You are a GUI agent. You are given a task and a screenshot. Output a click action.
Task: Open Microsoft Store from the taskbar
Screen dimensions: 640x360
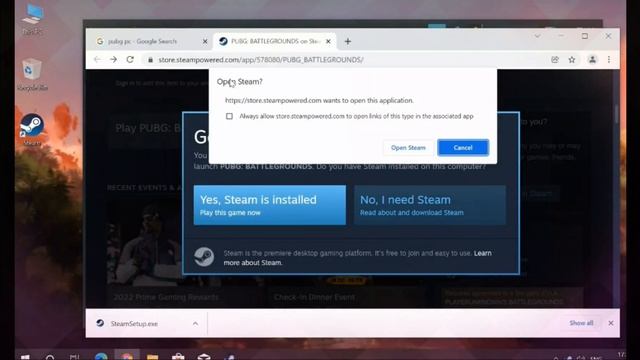coord(178,356)
